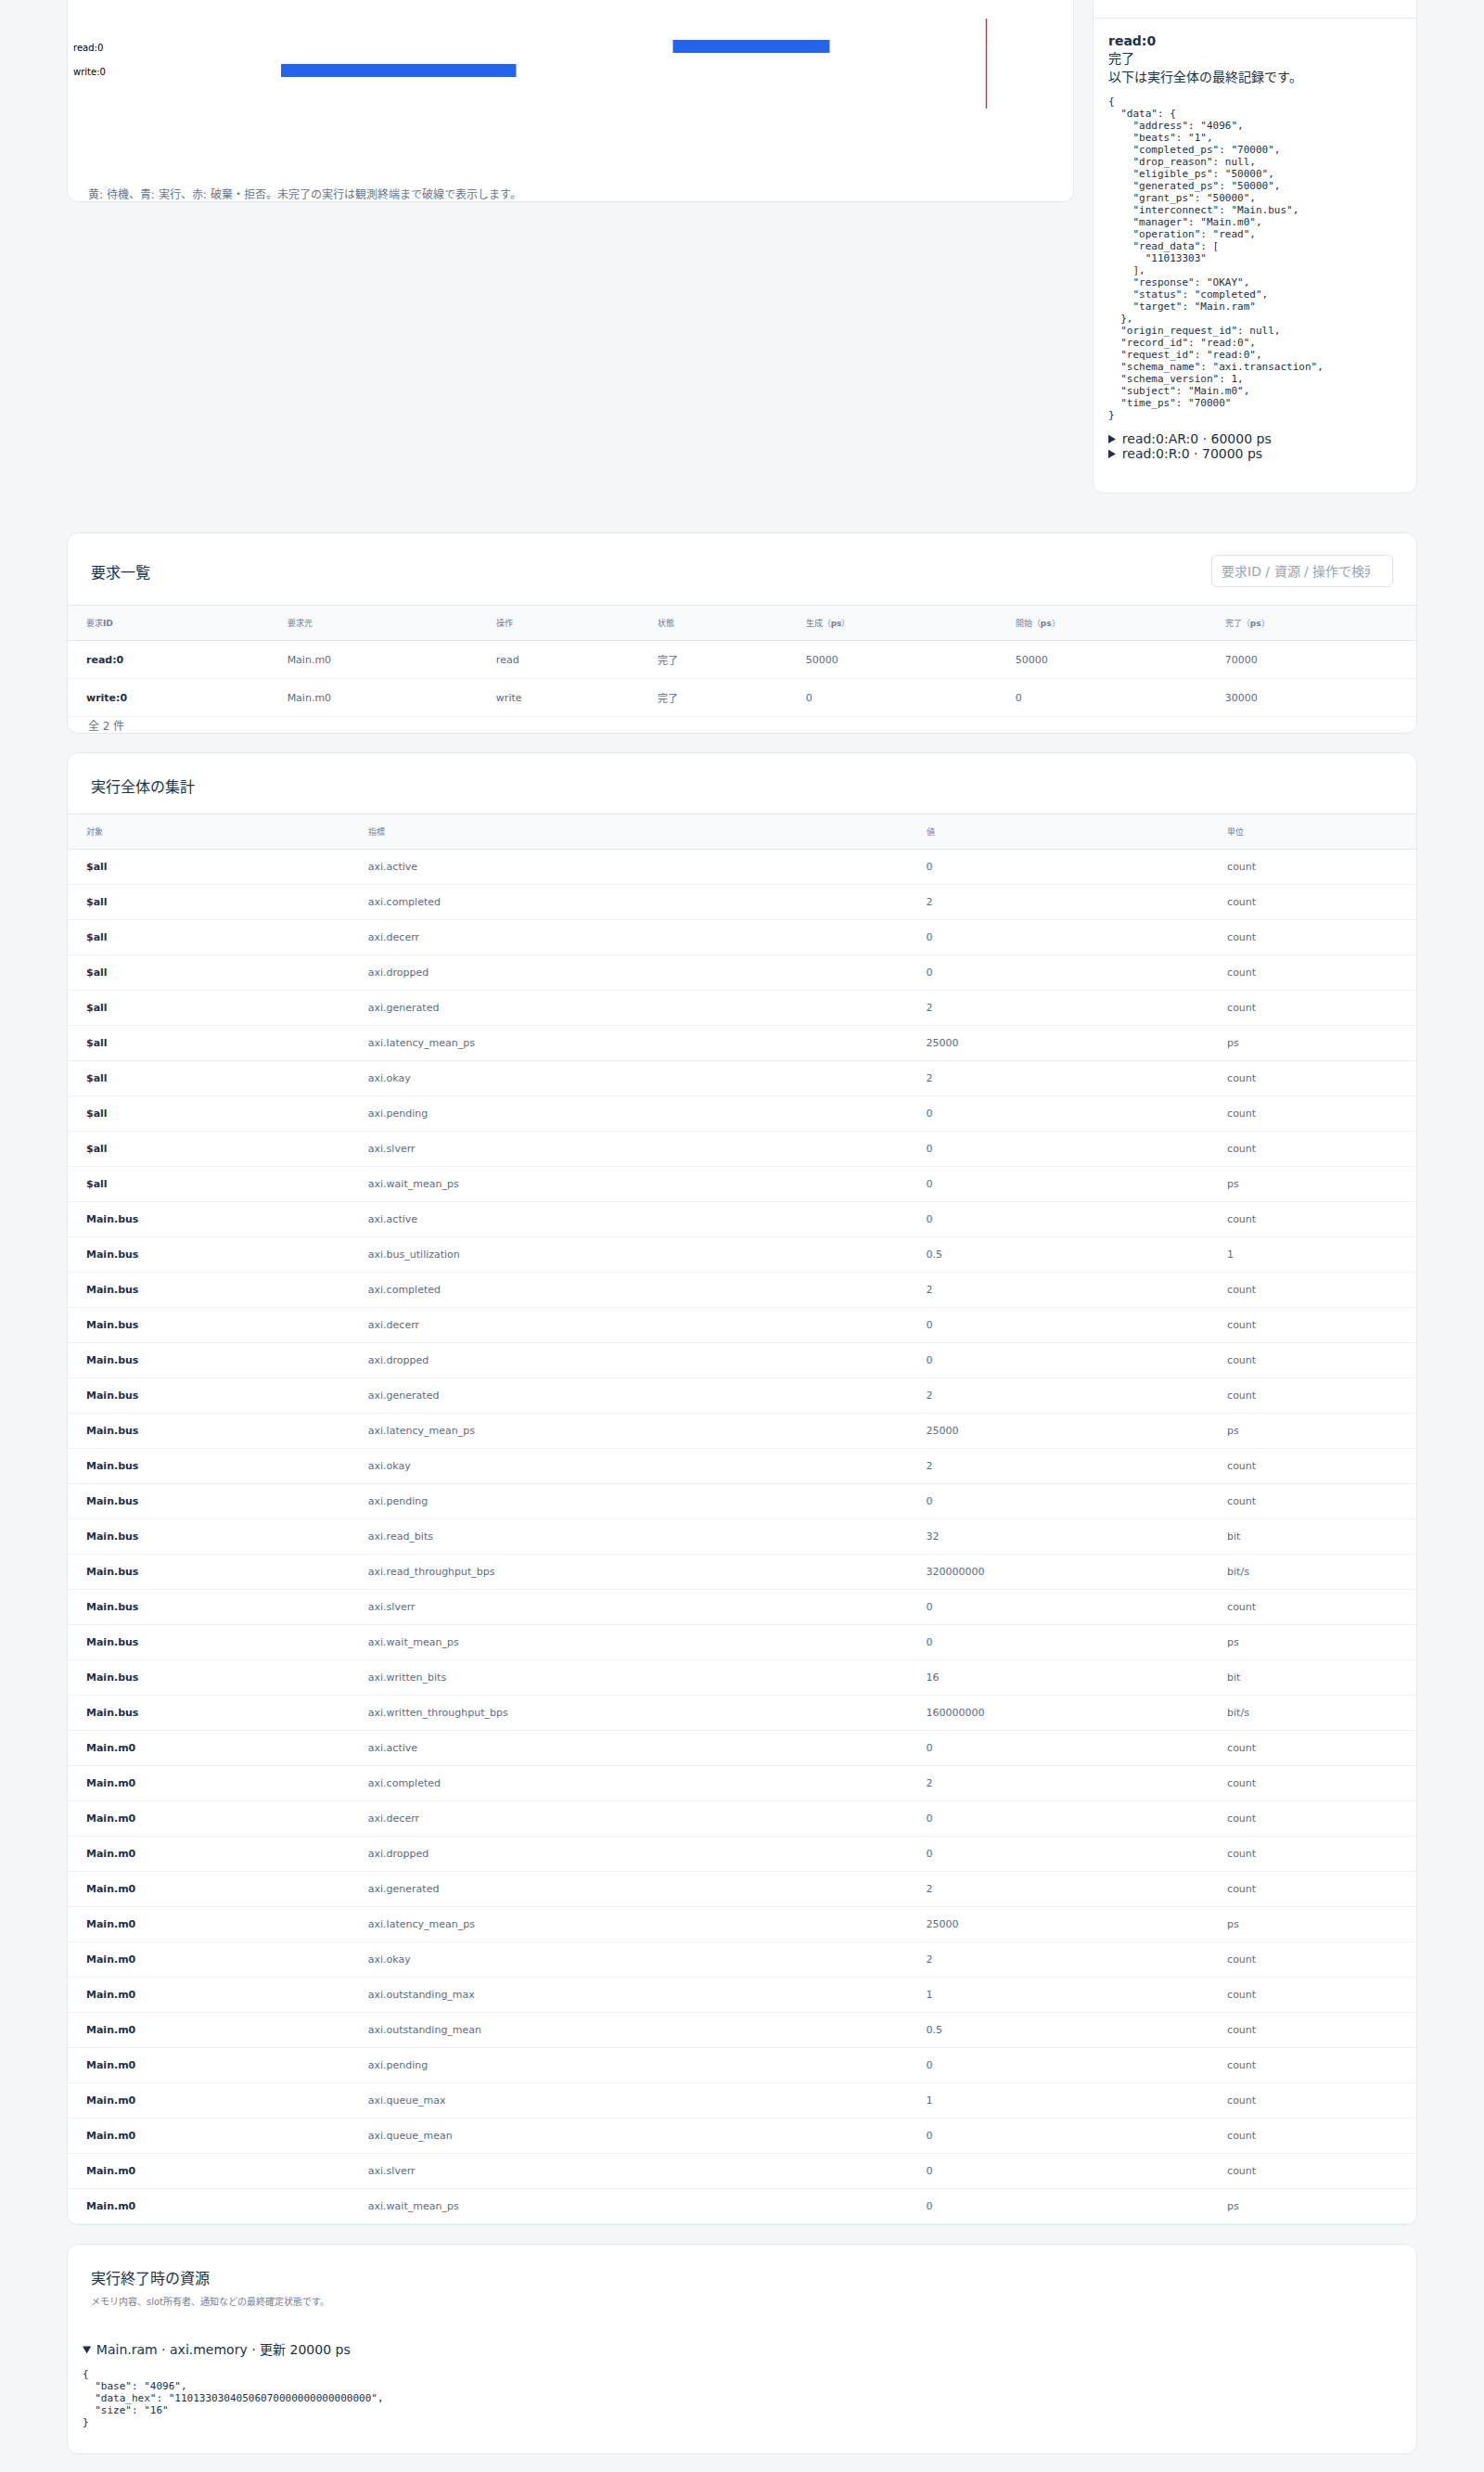Click the write:0 label in the timeline
The image size is (1484, 2472).
coord(89,71)
